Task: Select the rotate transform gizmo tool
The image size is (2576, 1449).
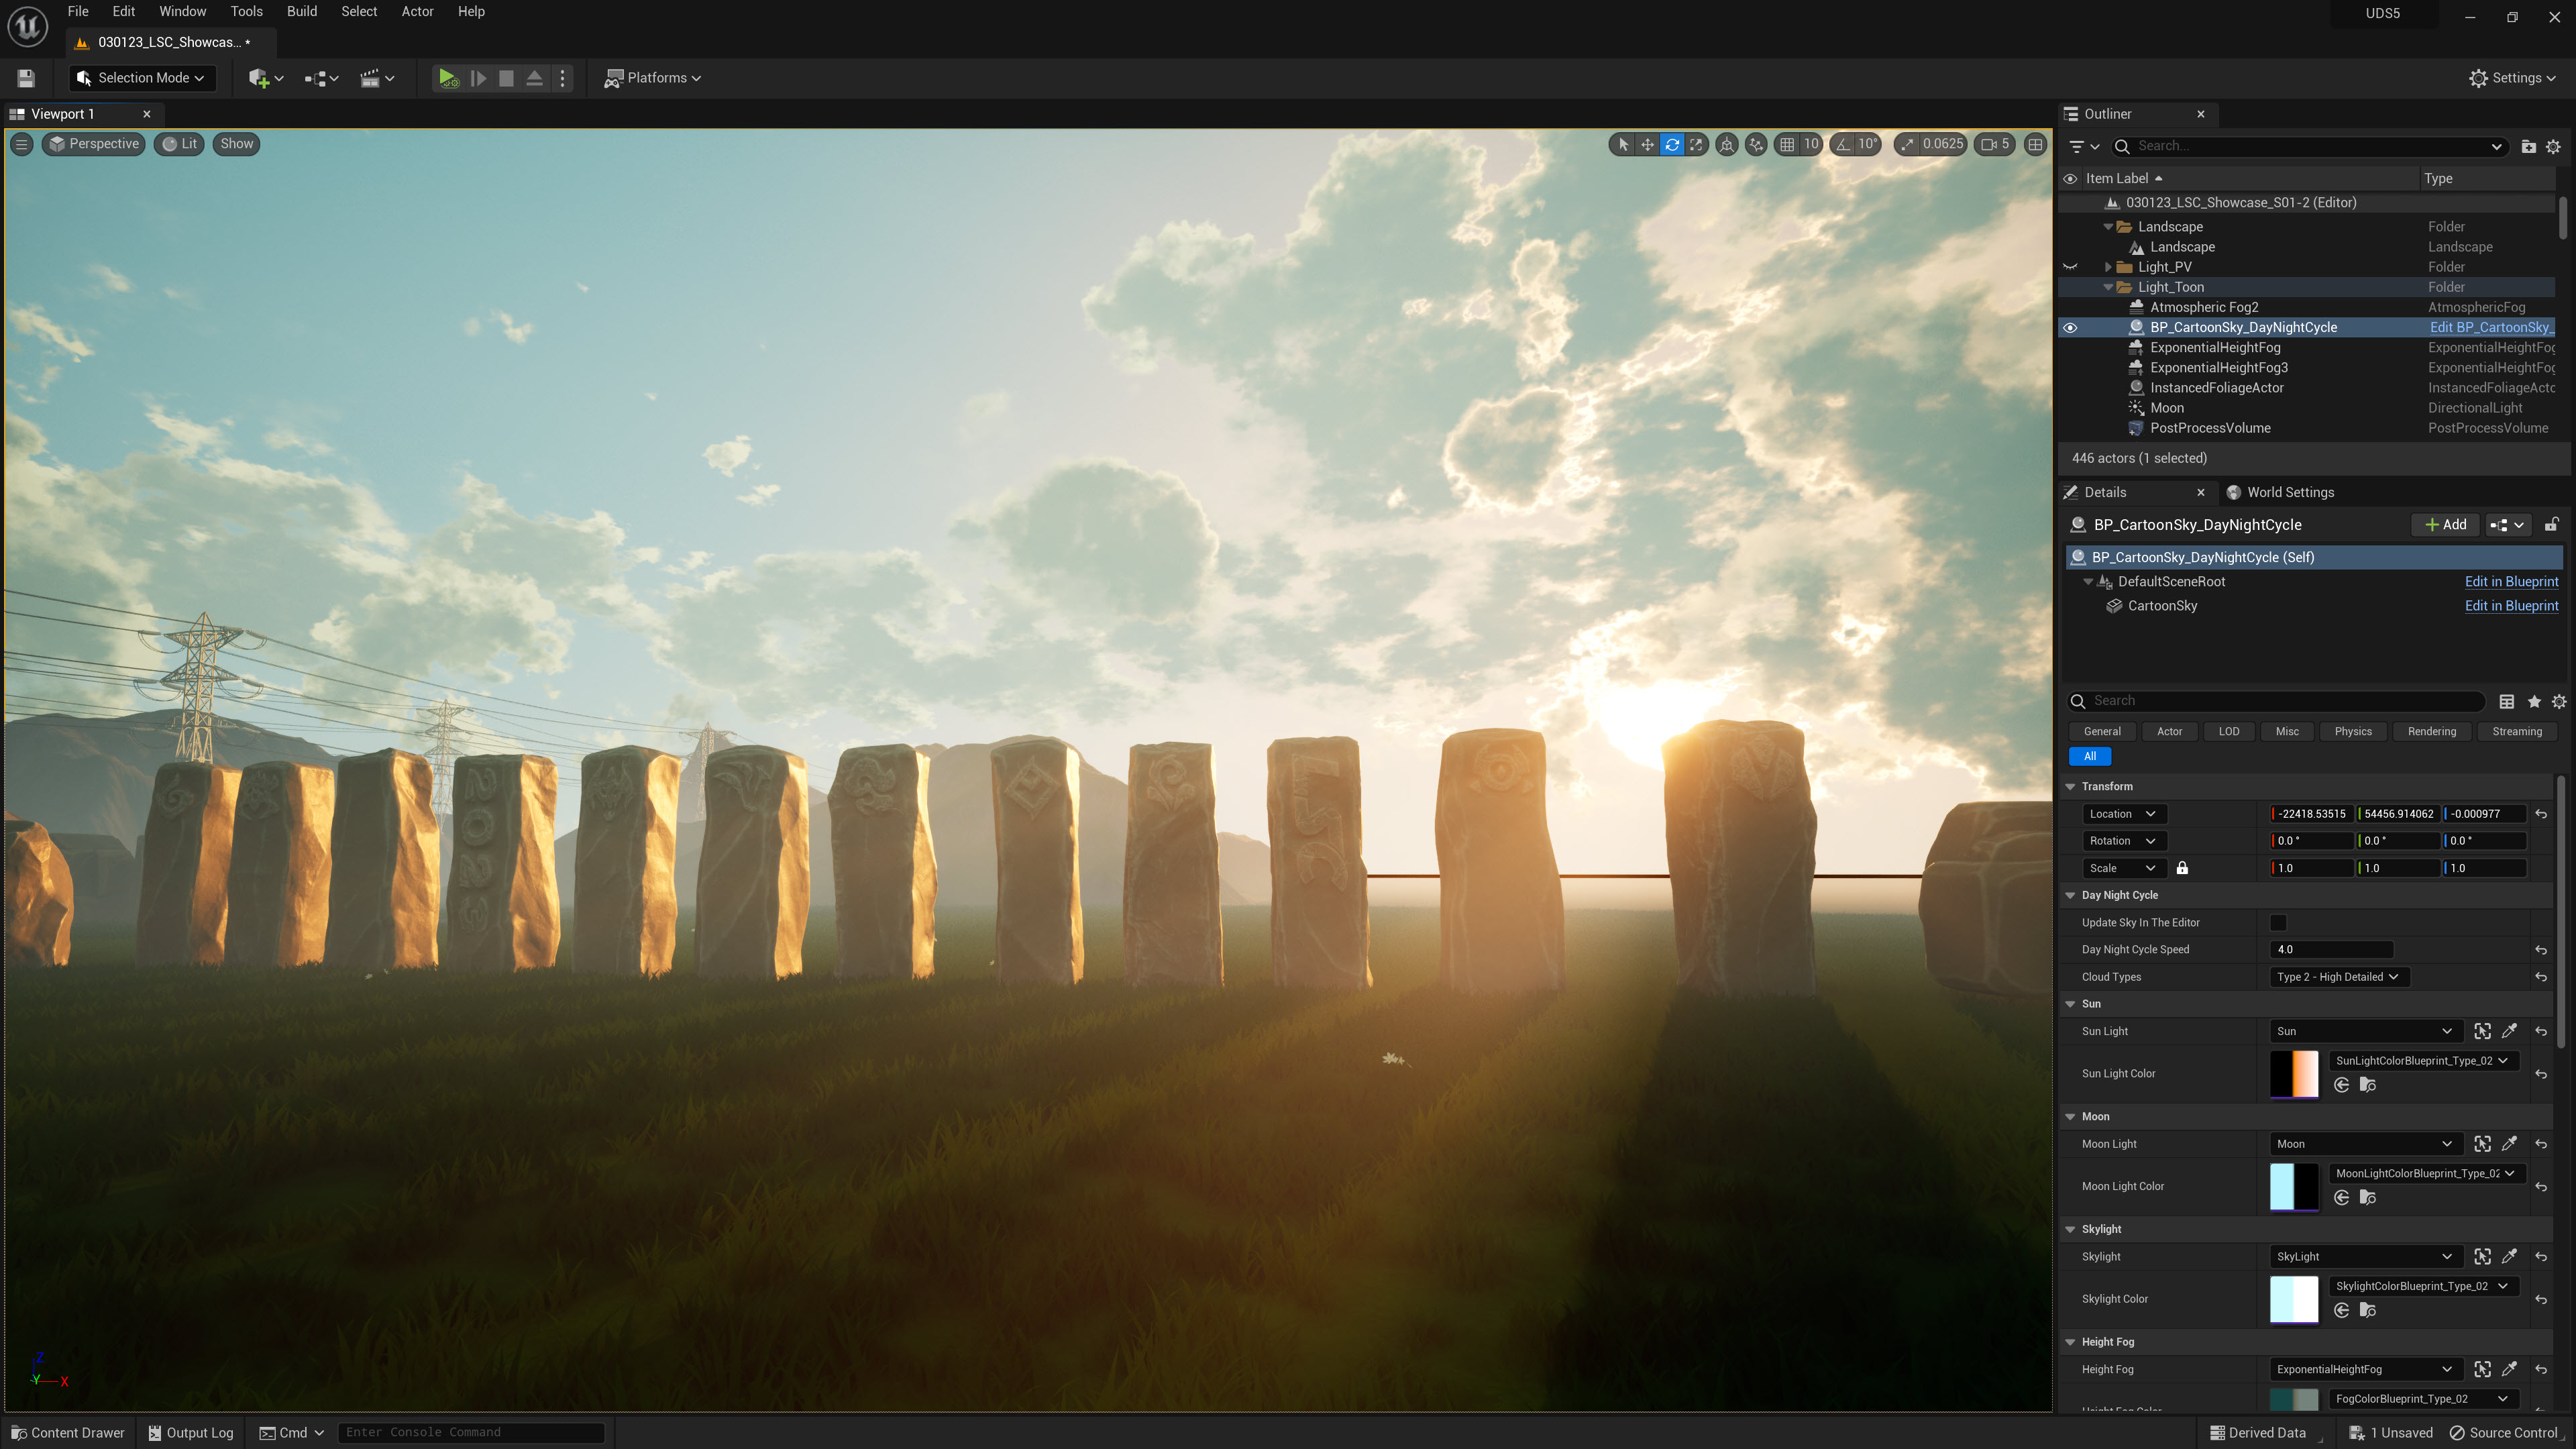Action: tap(1671, 144)
